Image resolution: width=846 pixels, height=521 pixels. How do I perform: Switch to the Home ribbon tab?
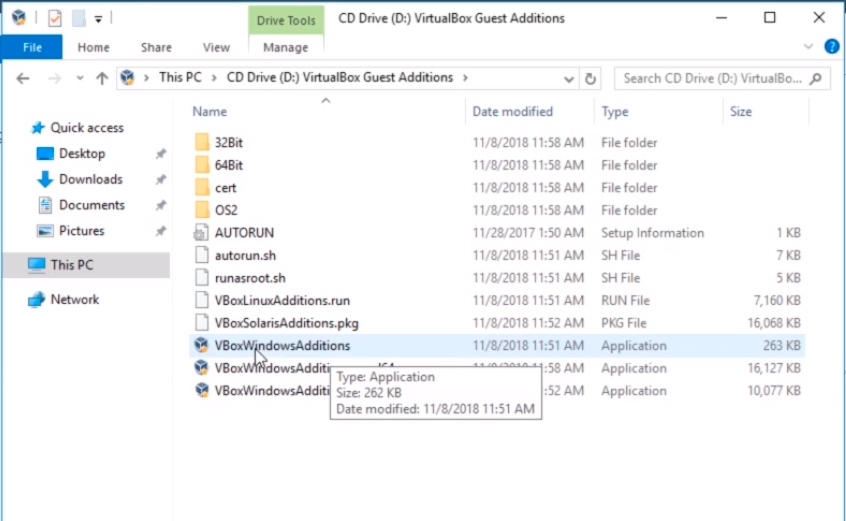(93, 47)
